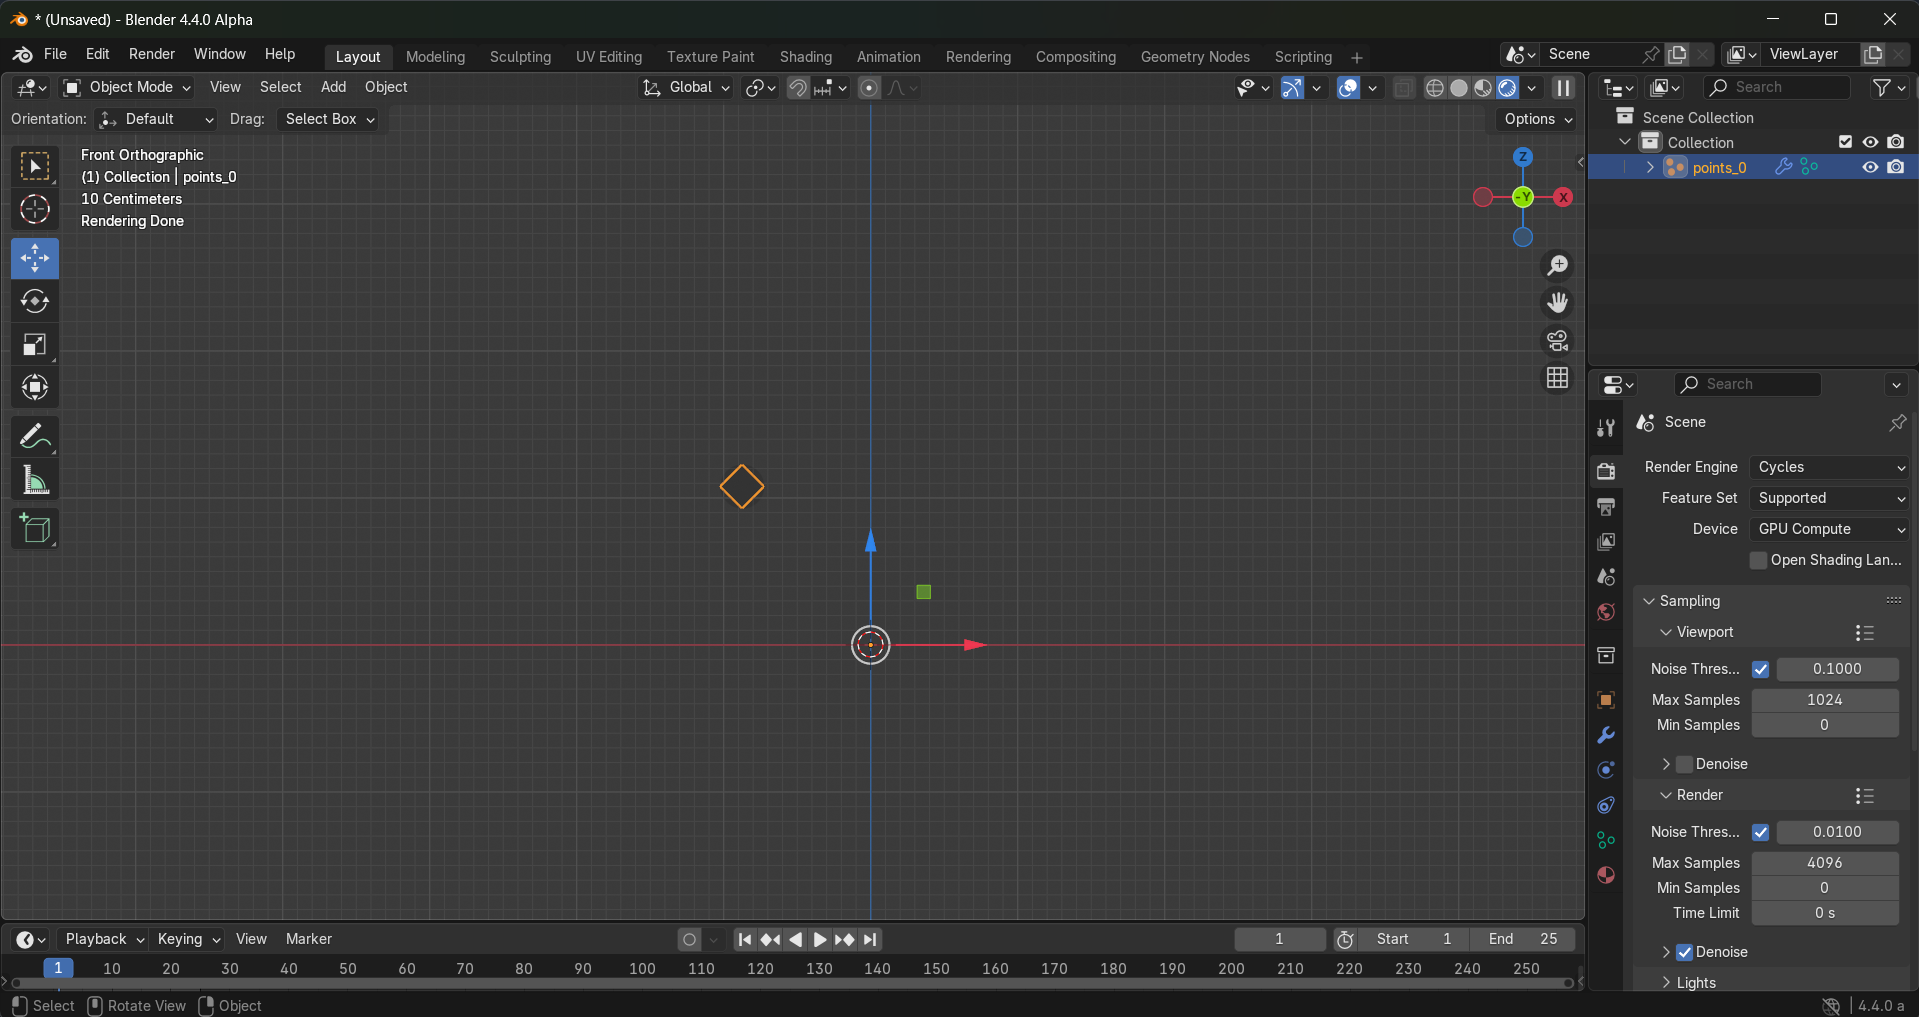Switch to rendered viewport shading
The height and width of the screenshot is (1017, 1919).
click(1507, 88)
